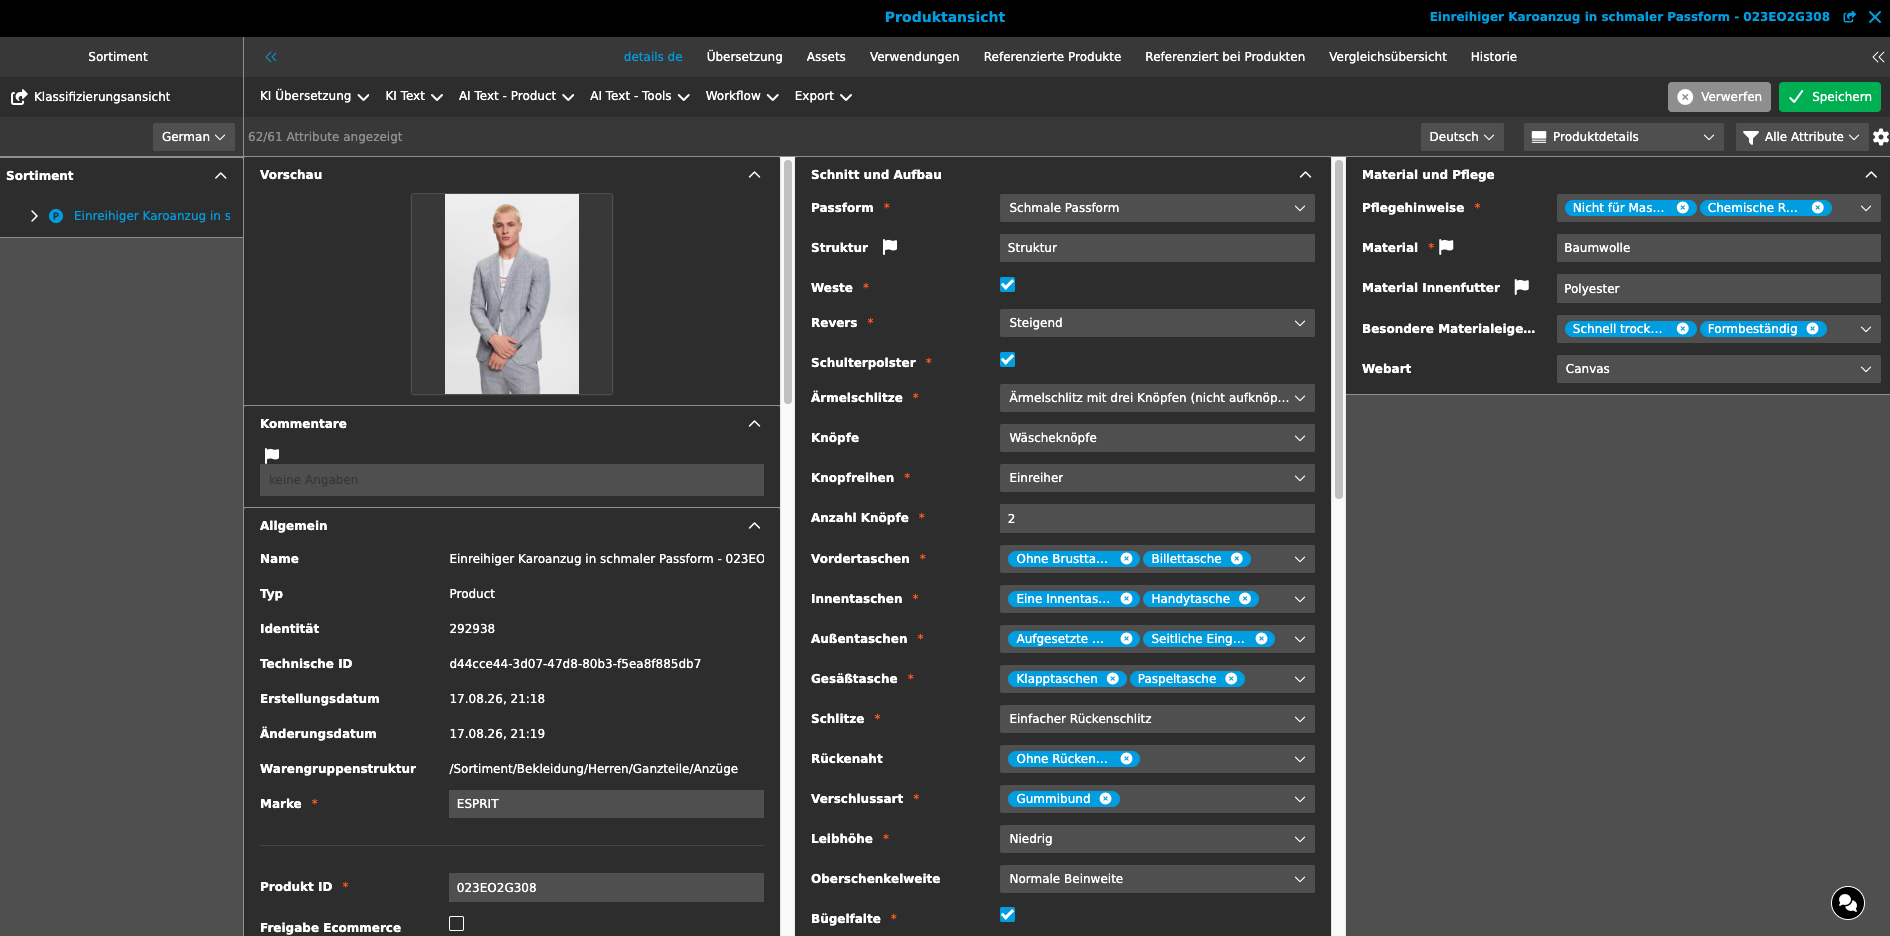Click the flag icon under Kommentare
This screenshot has height=936, width=1890.
pos(272,455)
